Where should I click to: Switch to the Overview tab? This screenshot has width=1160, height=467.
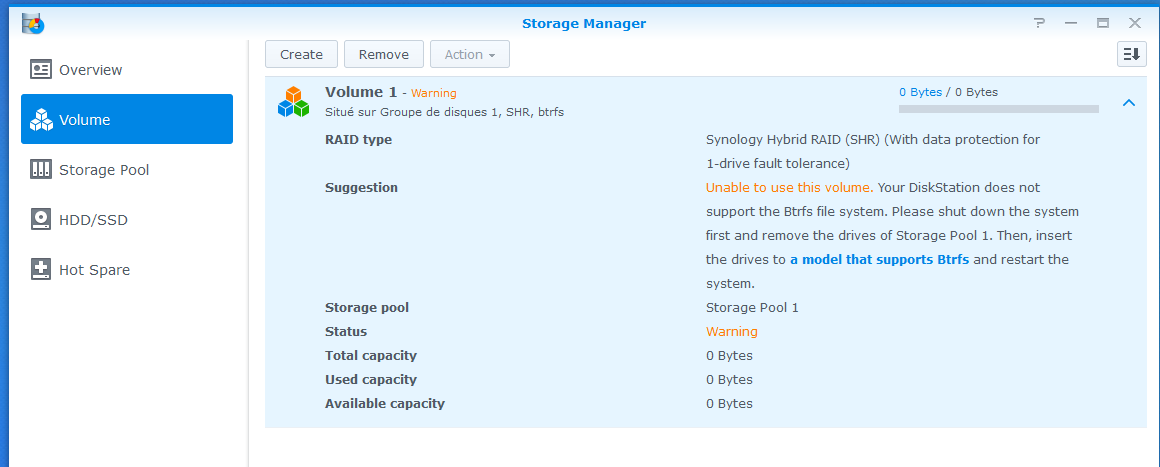pos(90,70)
